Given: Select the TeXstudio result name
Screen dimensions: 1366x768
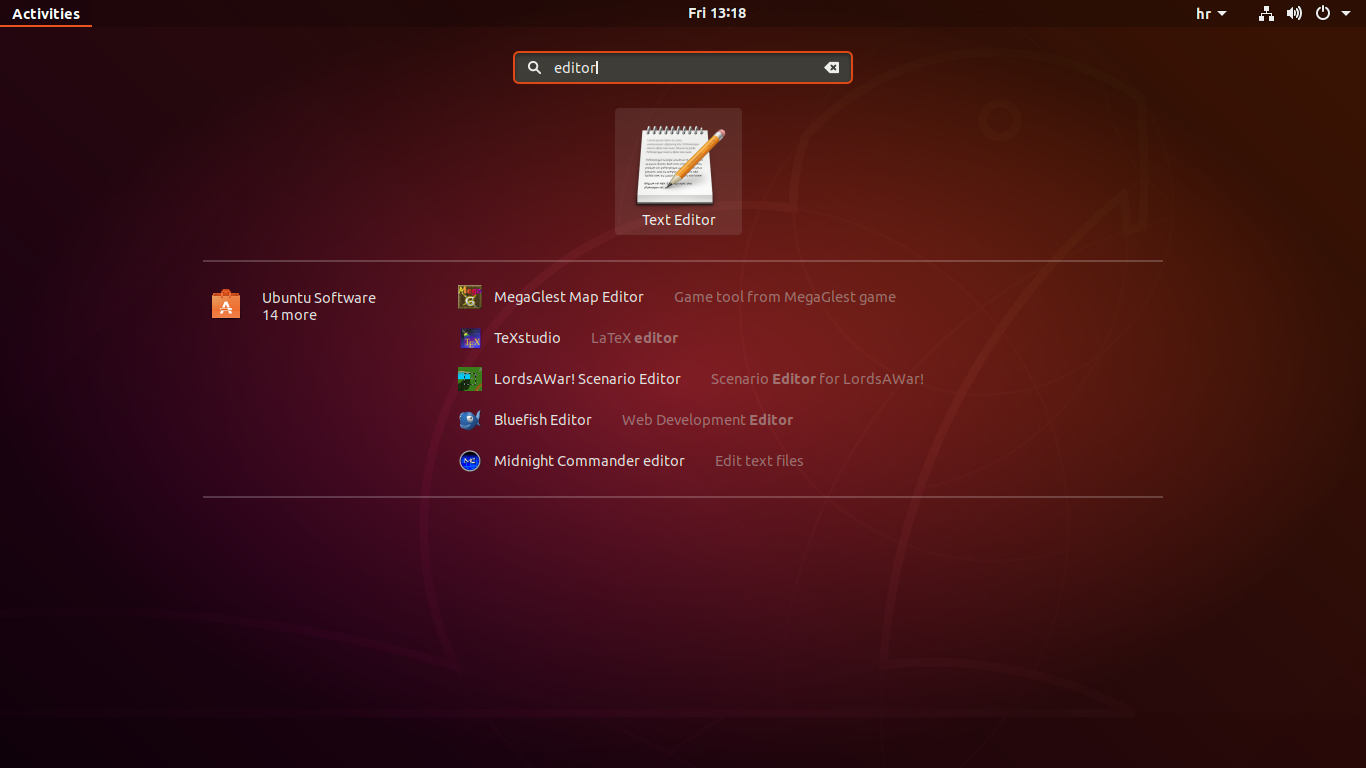Looking at the screenshot, I should pos(527,338).
